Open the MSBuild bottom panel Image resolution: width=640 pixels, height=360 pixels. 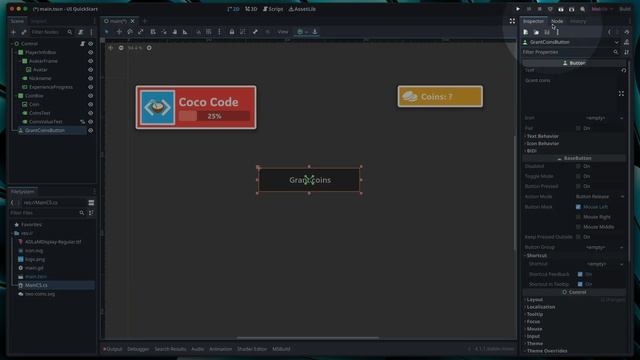click(281, 349)
